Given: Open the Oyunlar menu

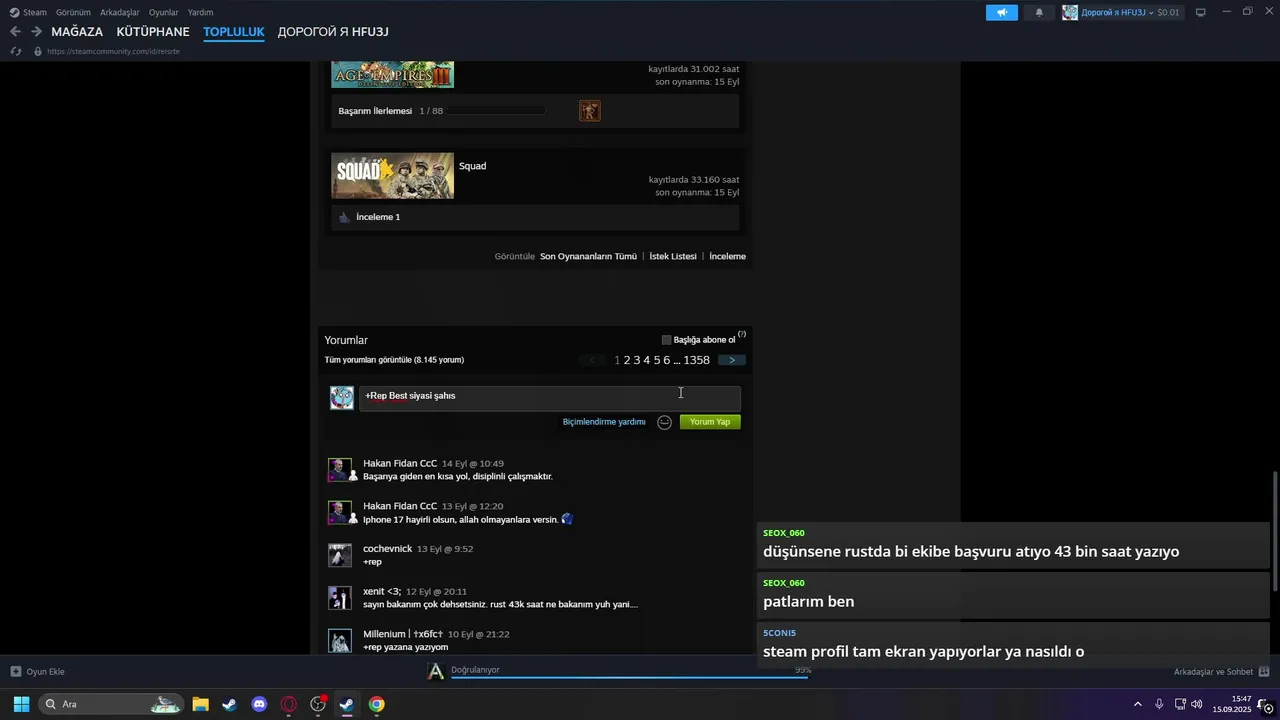Looking at the screenshot, I should (164, 12).
